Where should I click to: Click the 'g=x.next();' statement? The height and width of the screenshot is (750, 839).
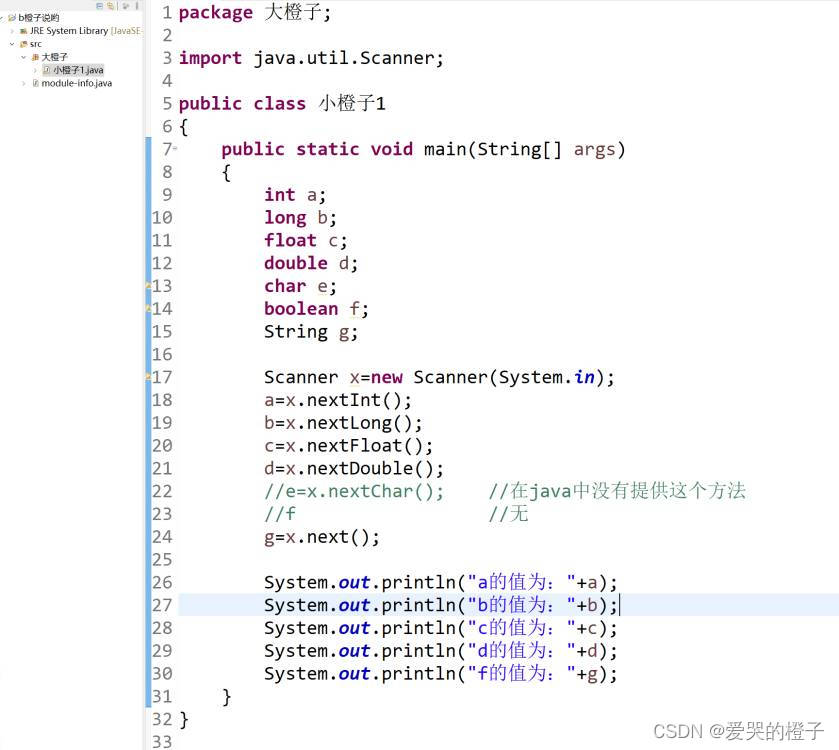pos(322,537)
